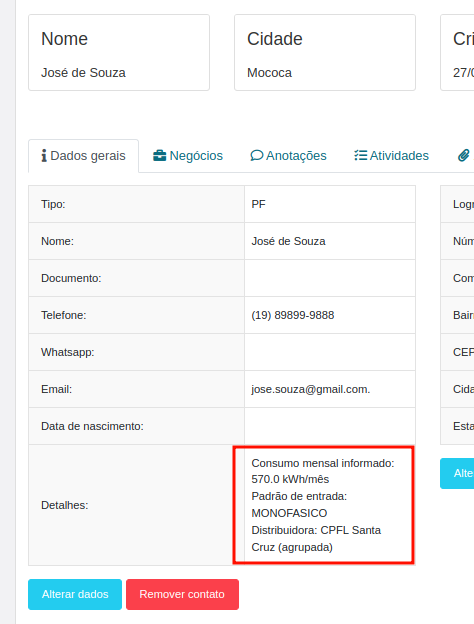
Task: Switch to the Anotações tab
Action: click(x=288, y=156)
